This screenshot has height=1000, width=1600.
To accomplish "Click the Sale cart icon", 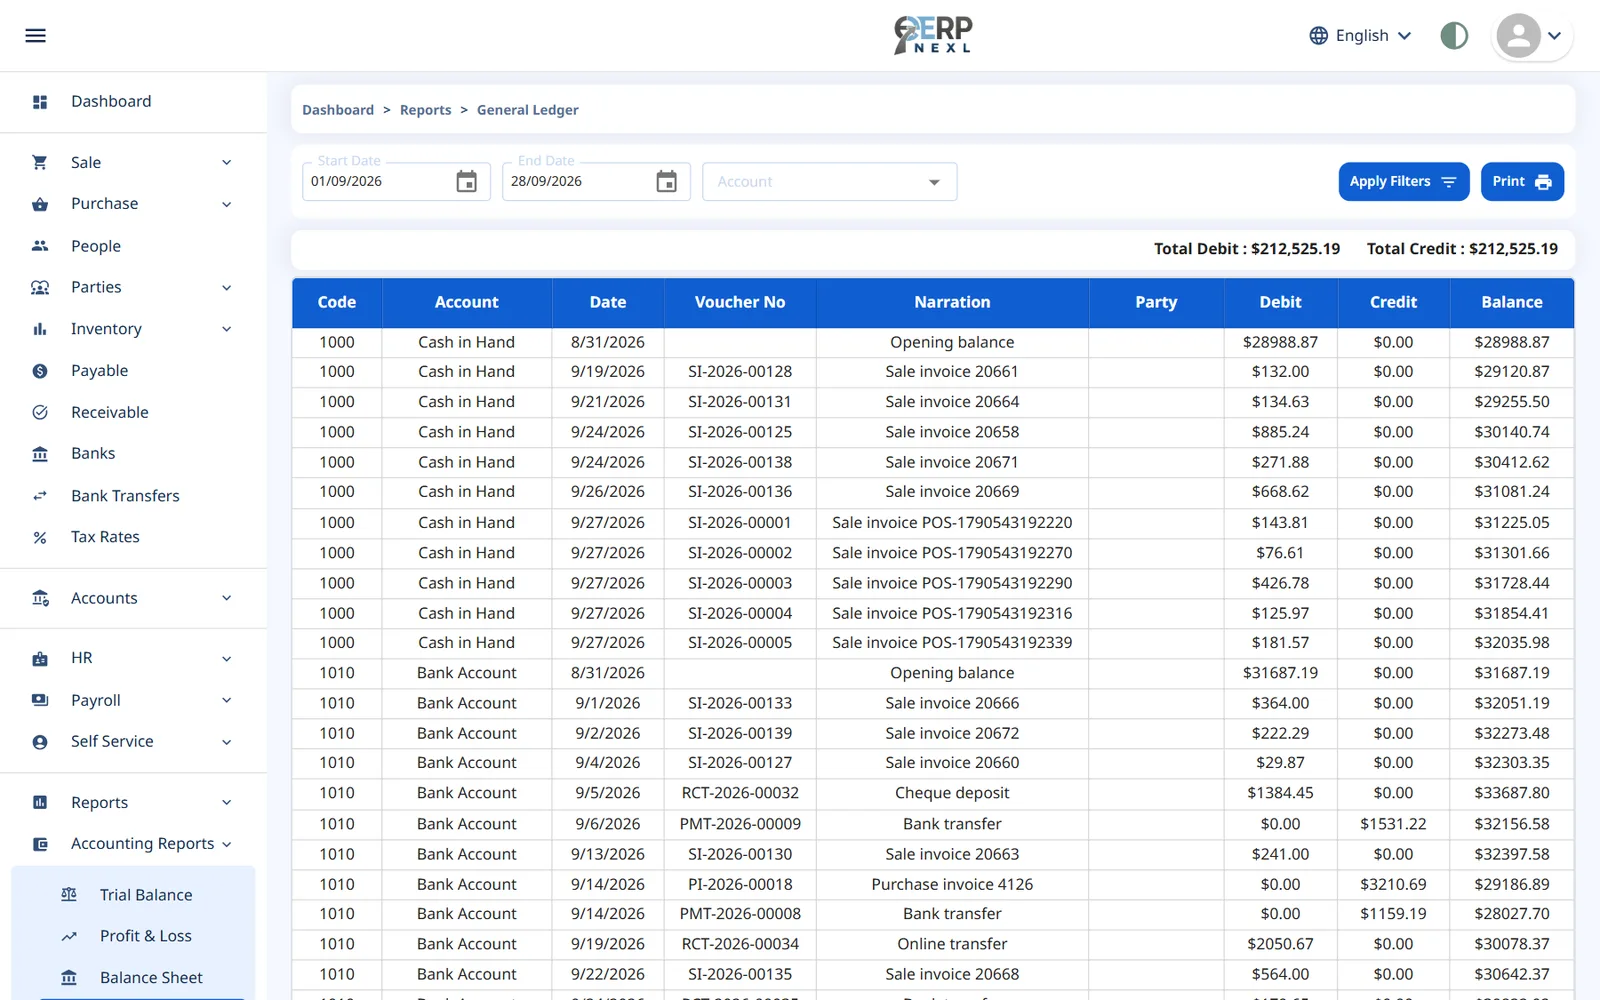I will coord(40,162).
